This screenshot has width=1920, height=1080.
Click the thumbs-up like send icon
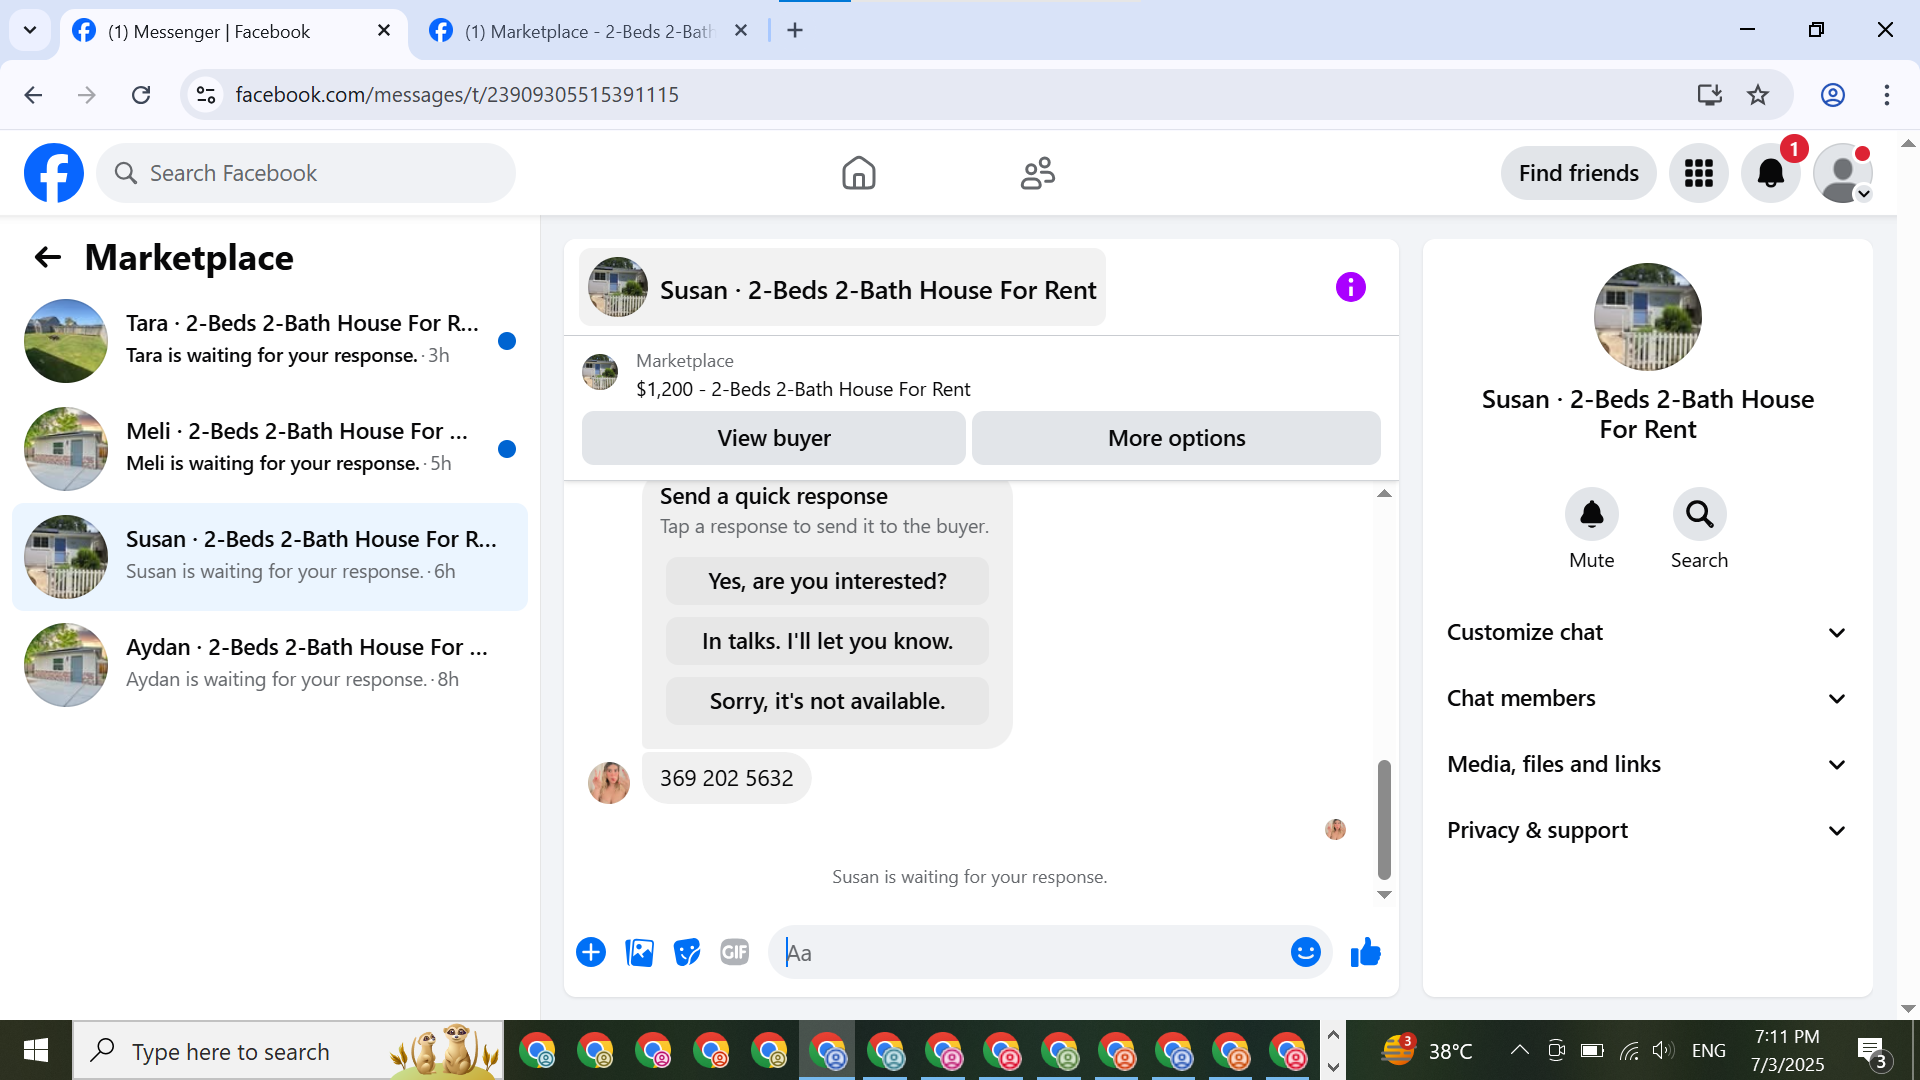(x=1365, y=953)
